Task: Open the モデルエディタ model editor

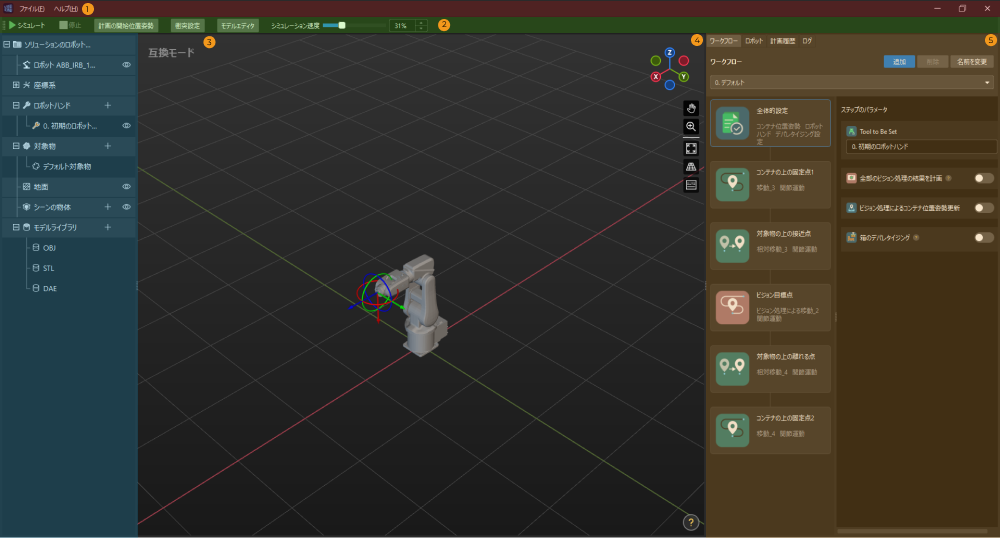Action: [238, 26]
